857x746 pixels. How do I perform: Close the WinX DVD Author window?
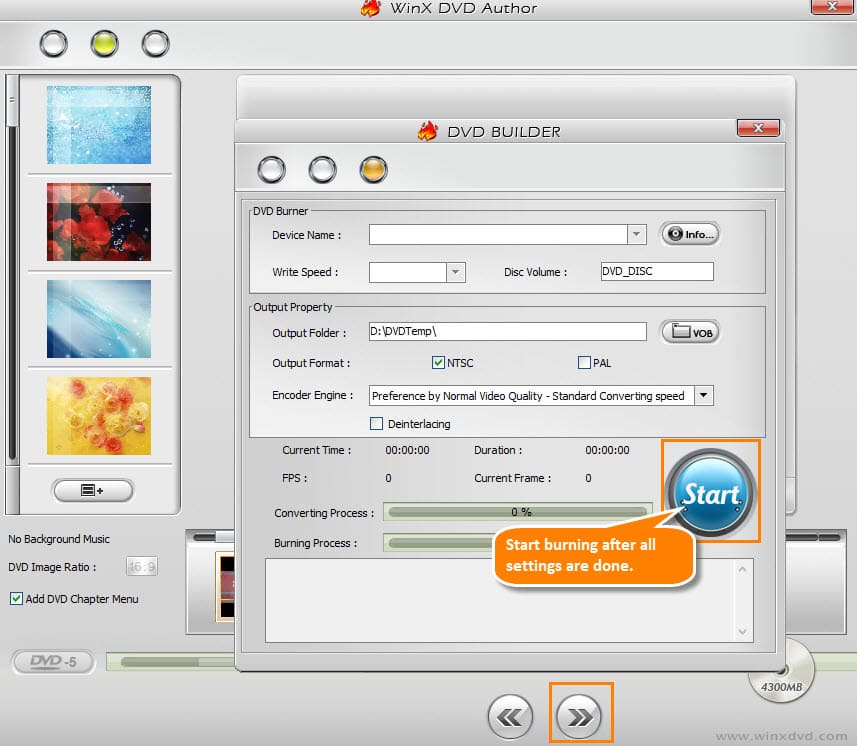click(x=832, y=7)
